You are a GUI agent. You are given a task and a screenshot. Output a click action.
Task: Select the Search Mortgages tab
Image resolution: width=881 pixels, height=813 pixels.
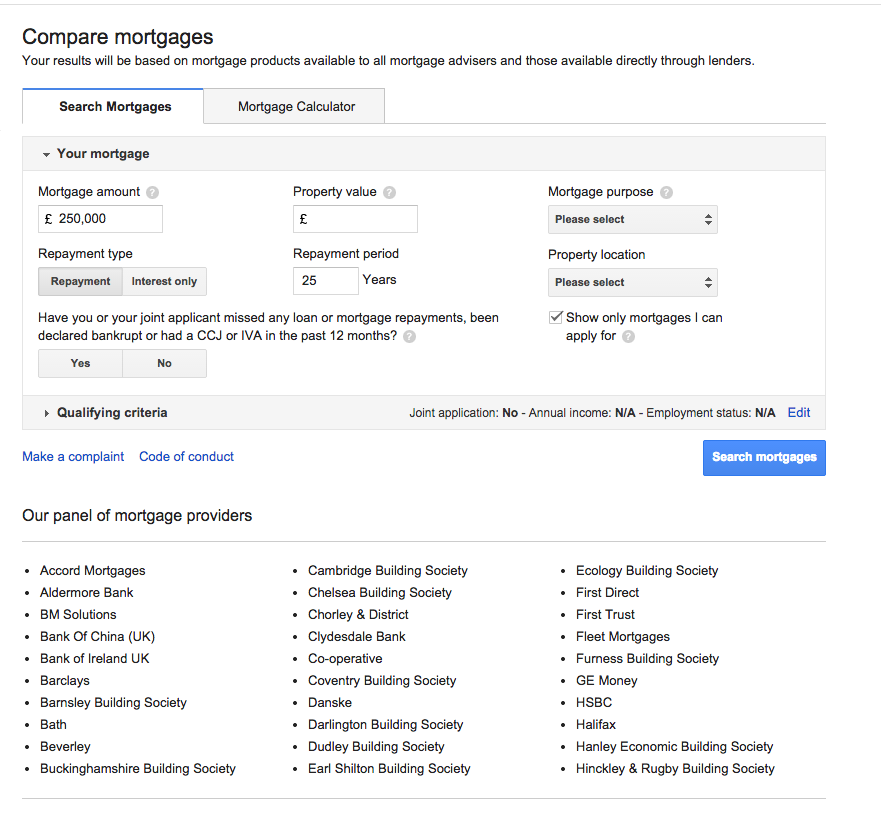115,106
